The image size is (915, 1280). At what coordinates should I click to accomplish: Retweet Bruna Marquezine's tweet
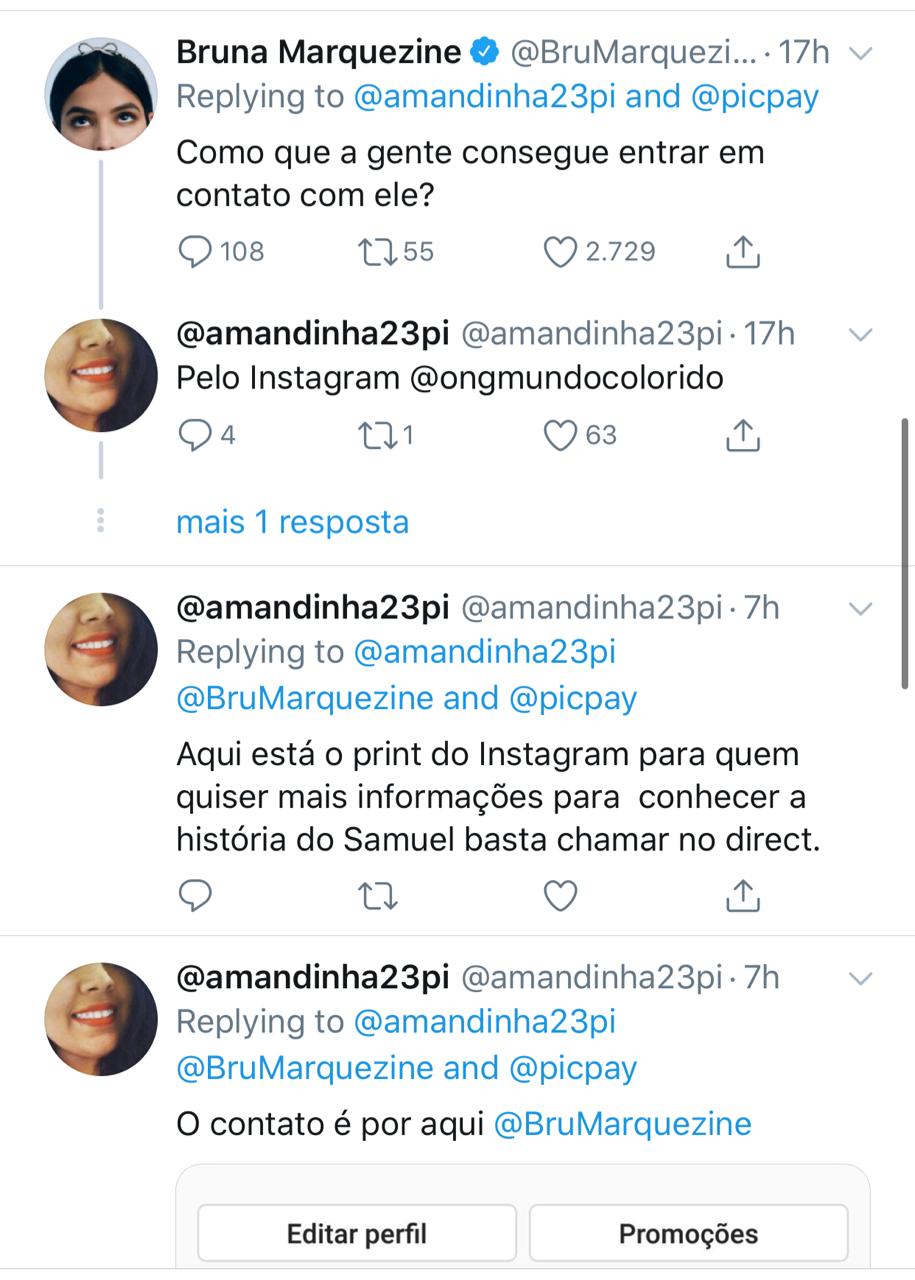[x=379, y=251]
